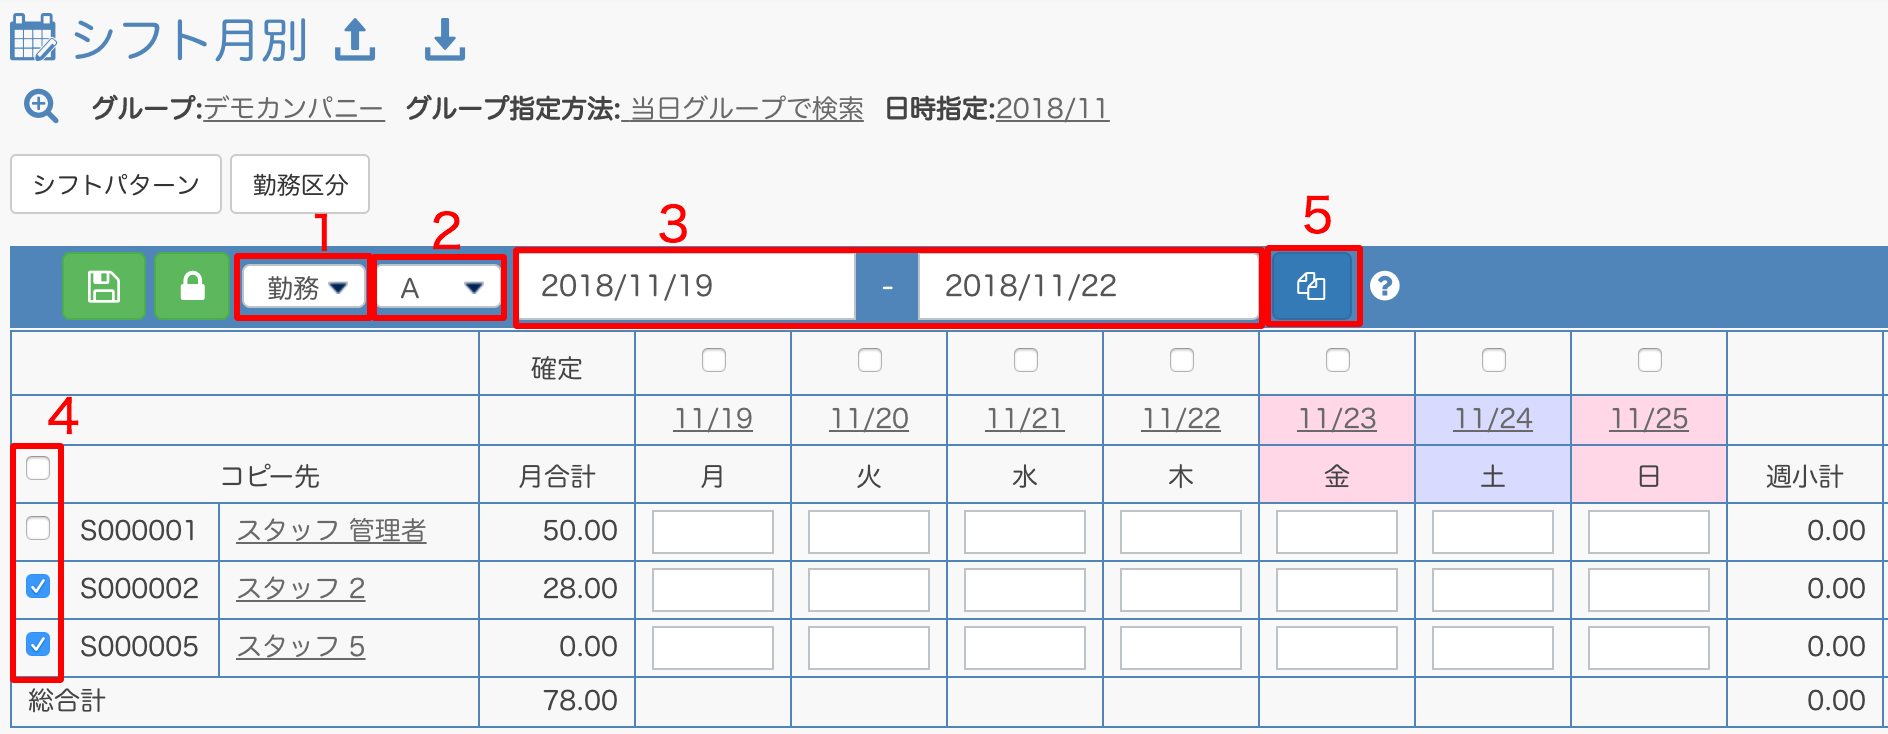Open search options with the magnifier icon
Screen dimensions: 1888x734
41,106
